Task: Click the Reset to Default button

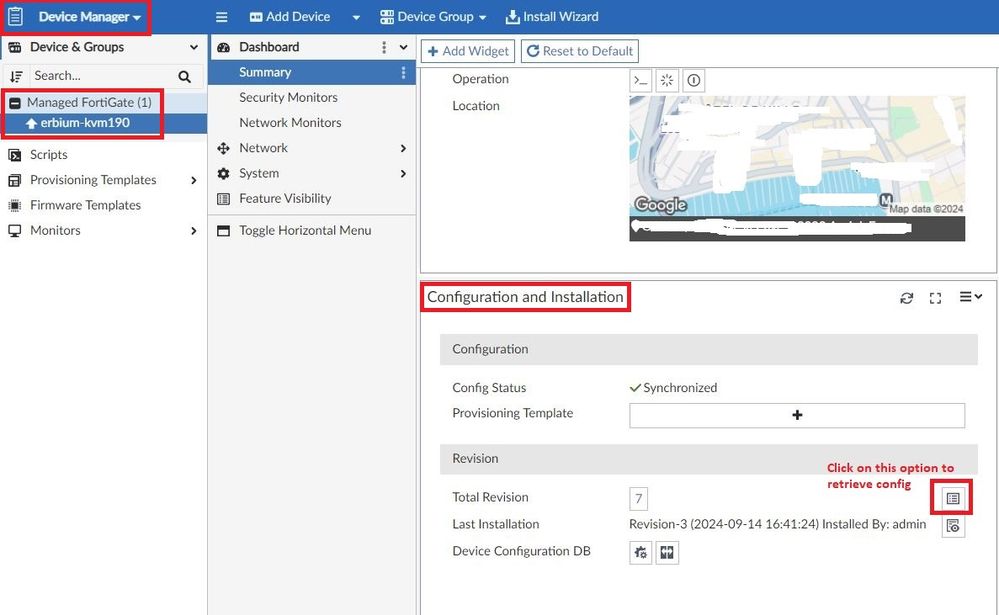Action: click(580, 51)
